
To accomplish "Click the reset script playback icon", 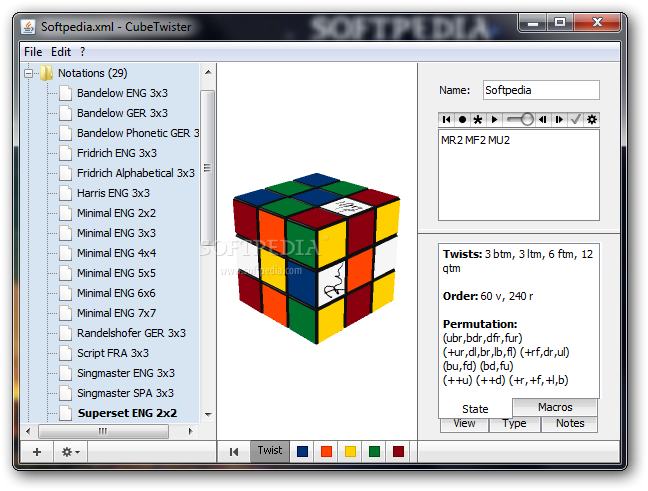I will click(x=446, y=119).
